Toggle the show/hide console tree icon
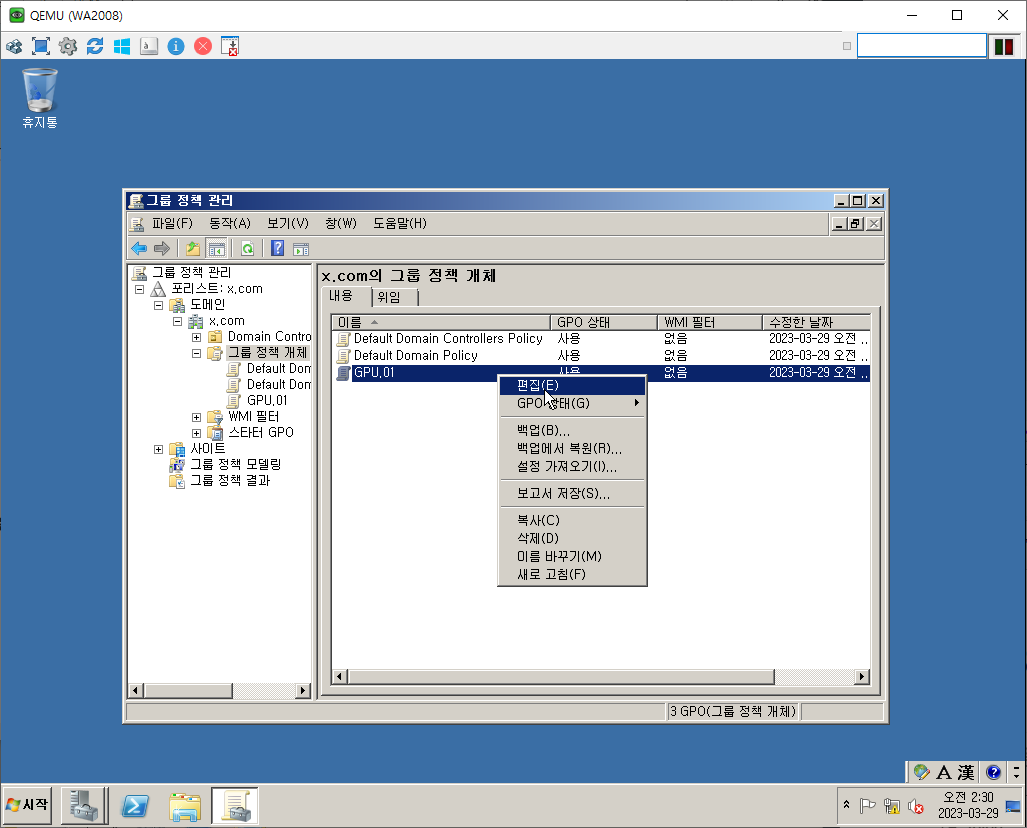The height and width of the screenshot is (828, 1027). tap(216, 248)
